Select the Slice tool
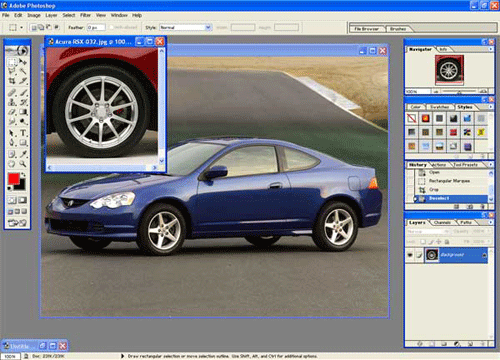Image resolution: width=500 pixels, height=360 pixels. tap(23, 81)
